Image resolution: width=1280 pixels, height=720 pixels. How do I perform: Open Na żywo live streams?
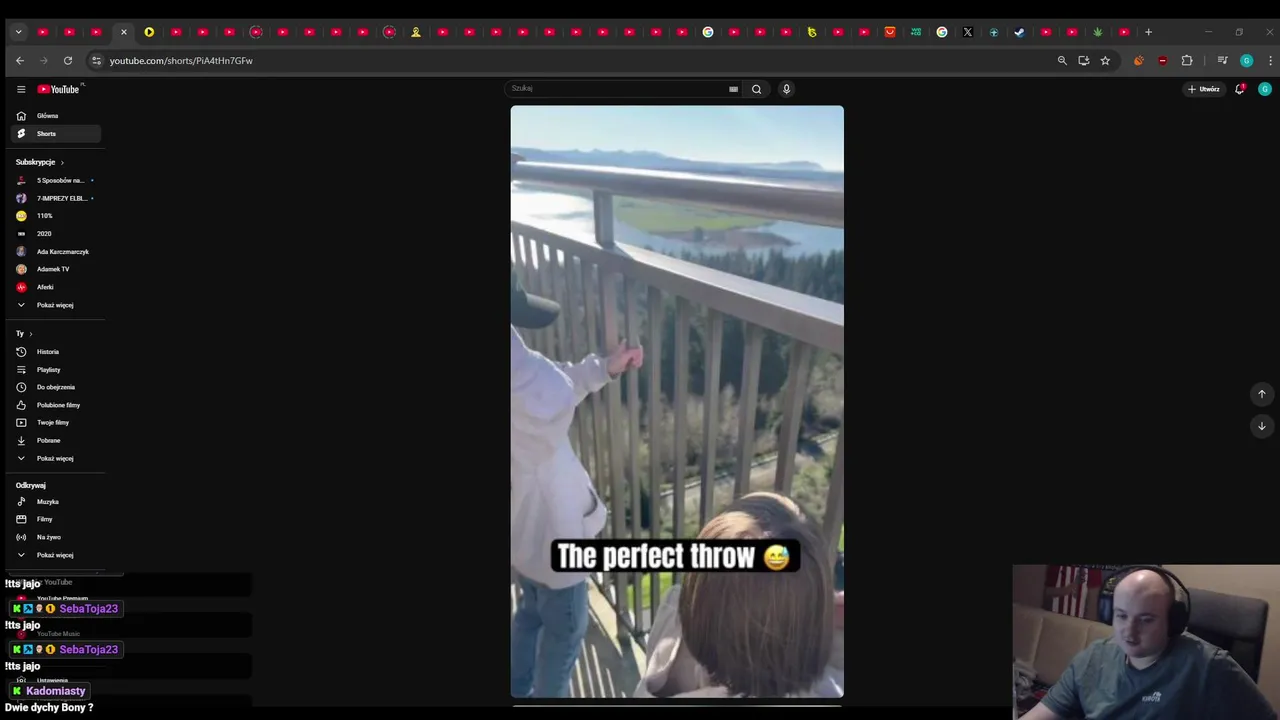56,537
